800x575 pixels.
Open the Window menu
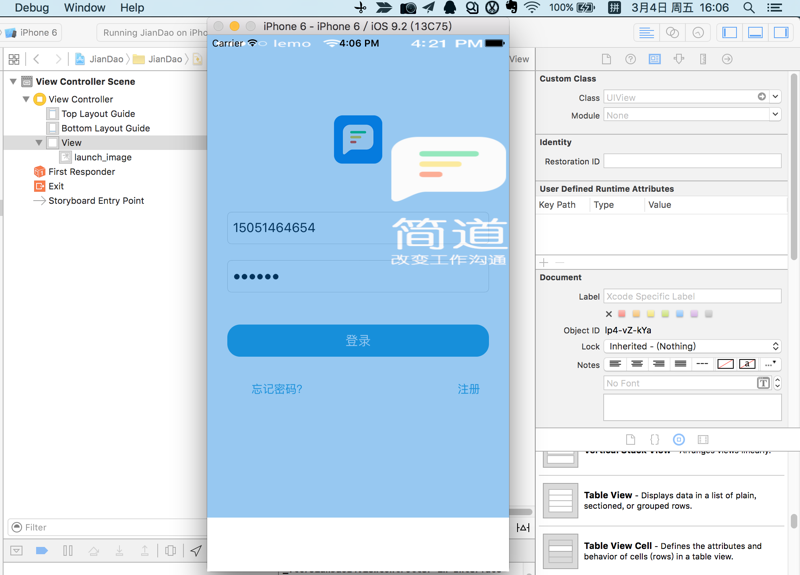point(84,8)
